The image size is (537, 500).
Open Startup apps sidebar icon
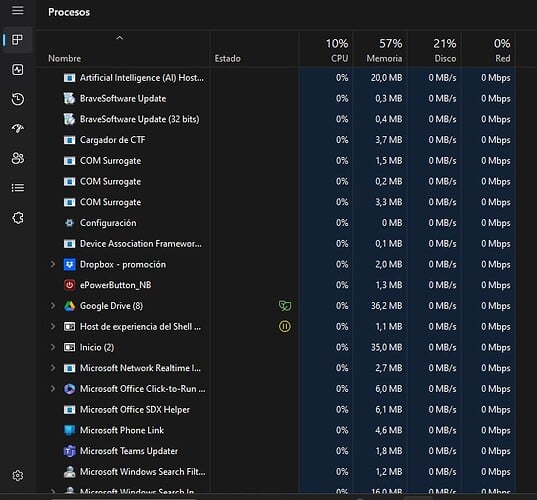click(x=17, y=128)
